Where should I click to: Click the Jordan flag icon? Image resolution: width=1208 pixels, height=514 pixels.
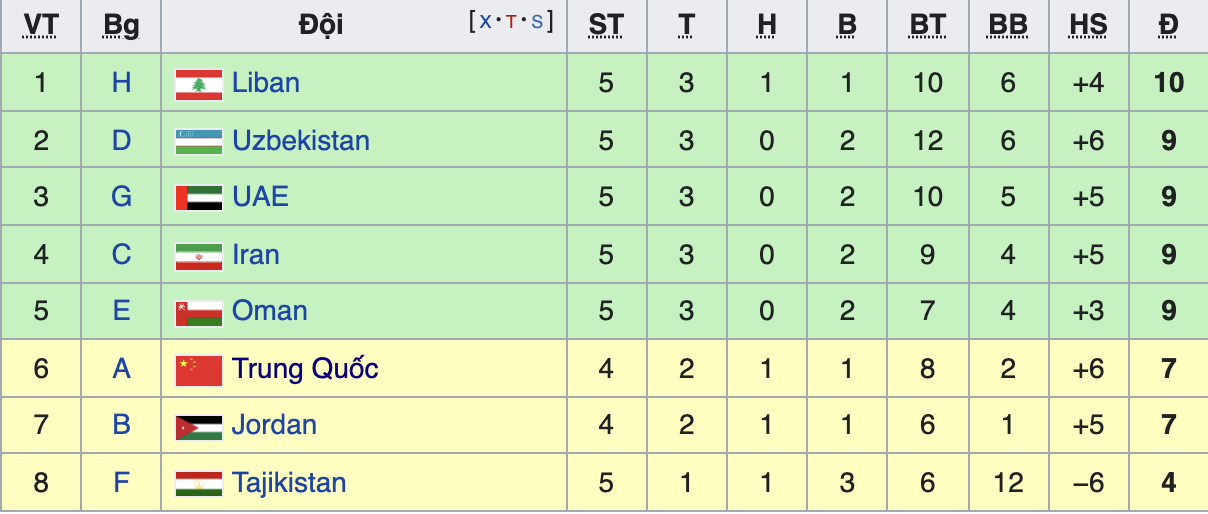tap(198, 426)
